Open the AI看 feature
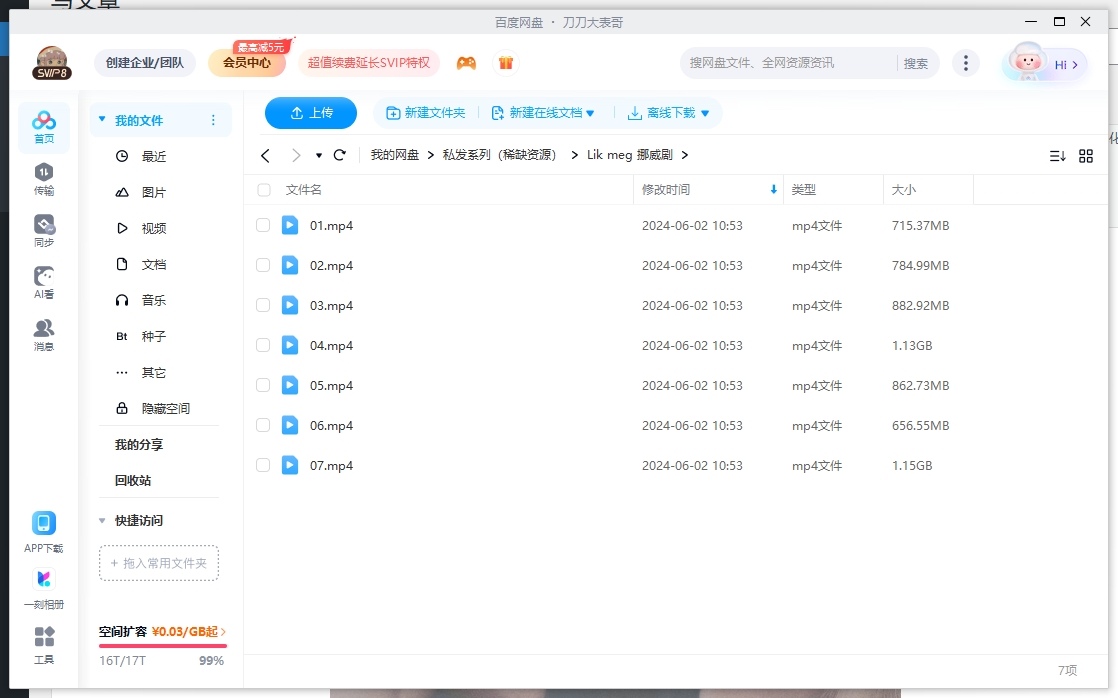The image size is (1118, 698). (43, 280)
